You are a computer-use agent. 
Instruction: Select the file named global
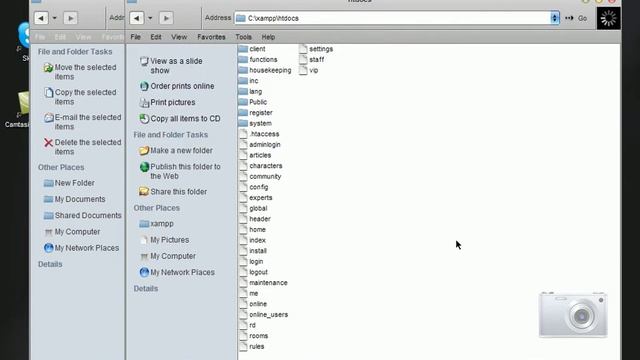tap(258, 209)
